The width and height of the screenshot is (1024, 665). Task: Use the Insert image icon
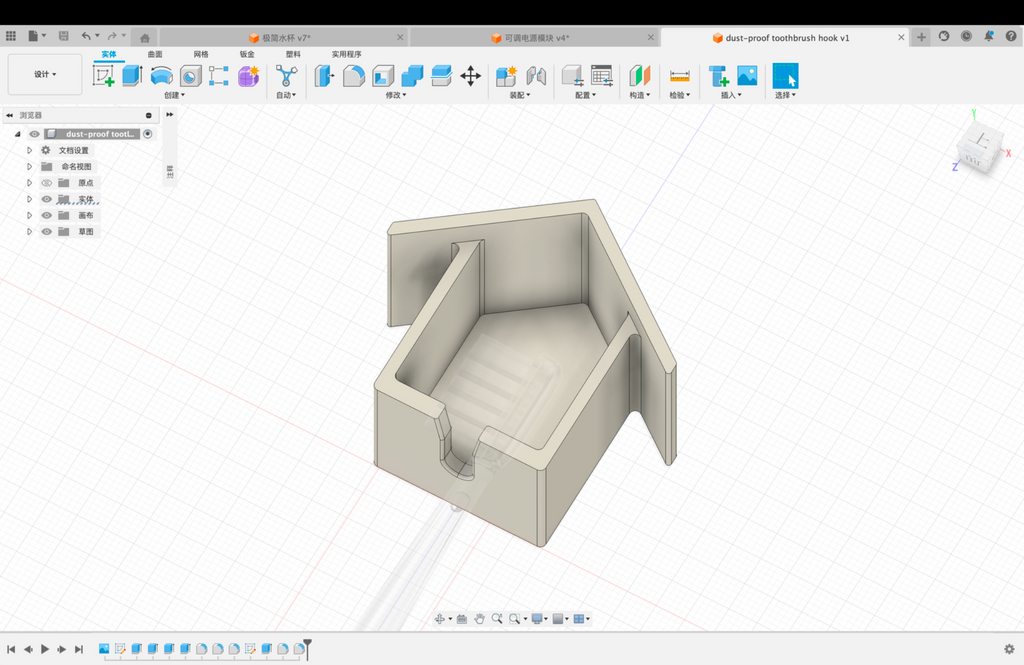[x=747, y=76]
